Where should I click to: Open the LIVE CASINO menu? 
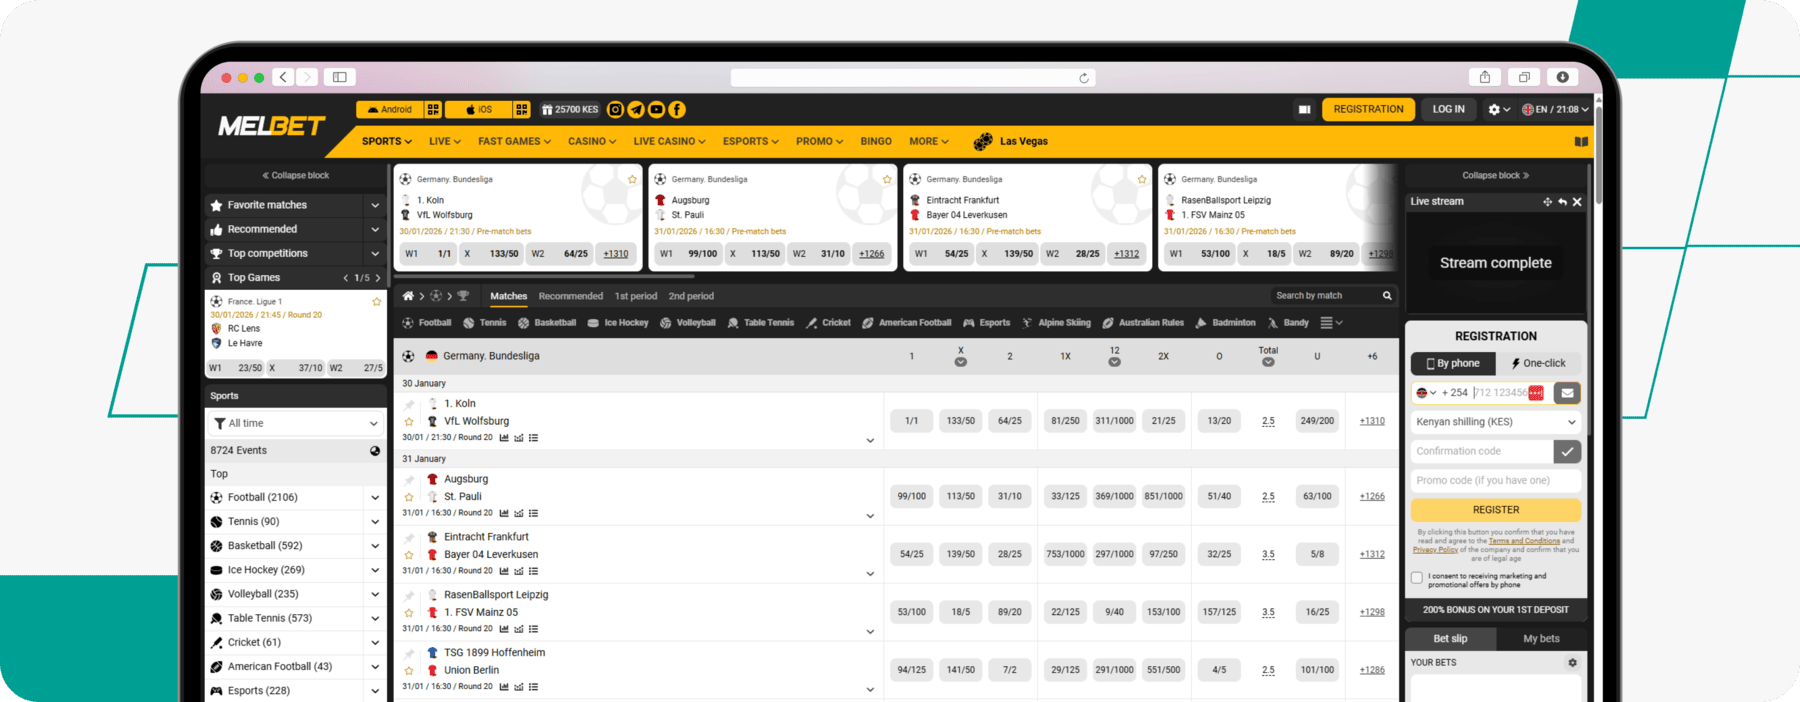(669, 142)
